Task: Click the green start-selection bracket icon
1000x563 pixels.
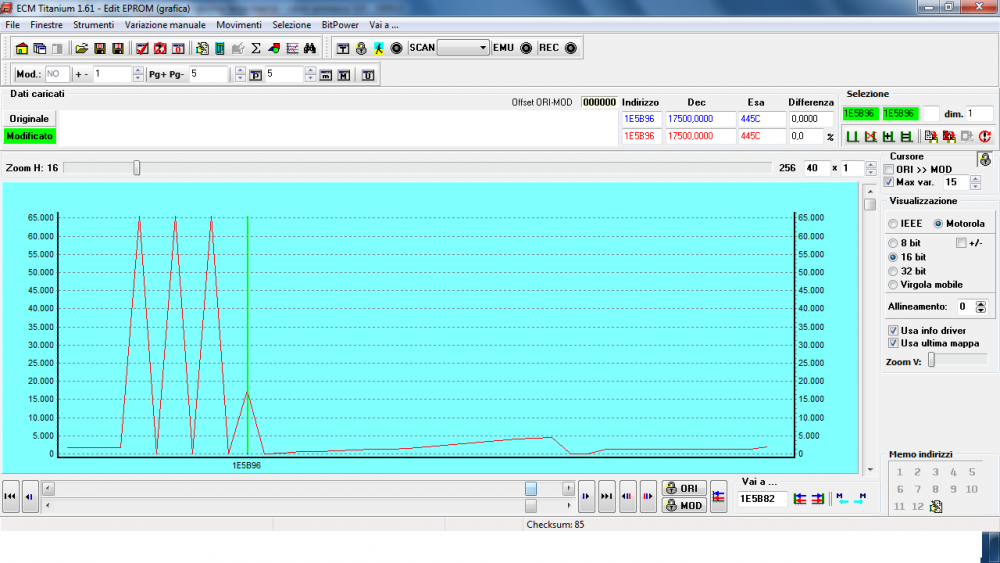Action: [x=853, y=136]
